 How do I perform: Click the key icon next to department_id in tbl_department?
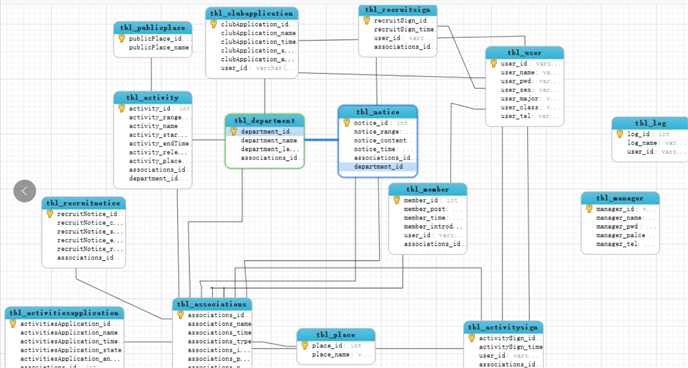coord(233,132)
